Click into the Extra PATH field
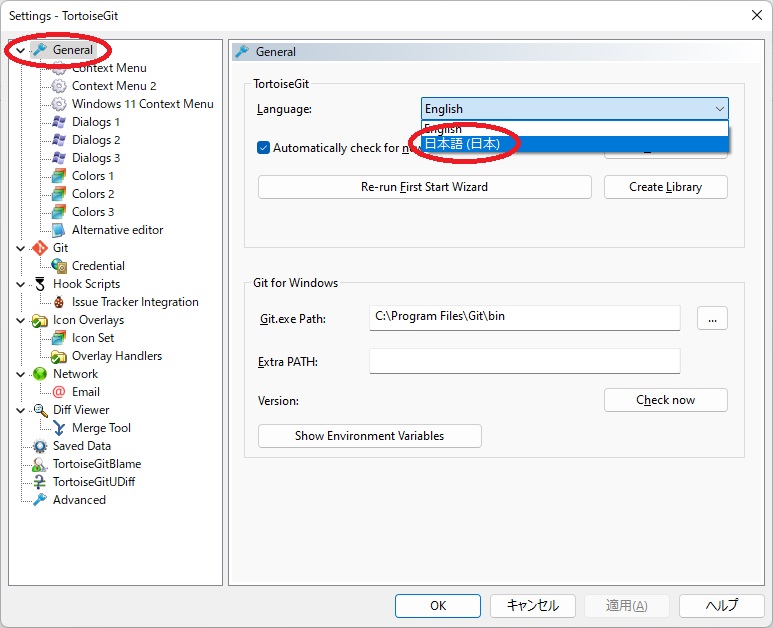Image resolution: width=773 pixels, height=628 pixels. pos(525,361)
